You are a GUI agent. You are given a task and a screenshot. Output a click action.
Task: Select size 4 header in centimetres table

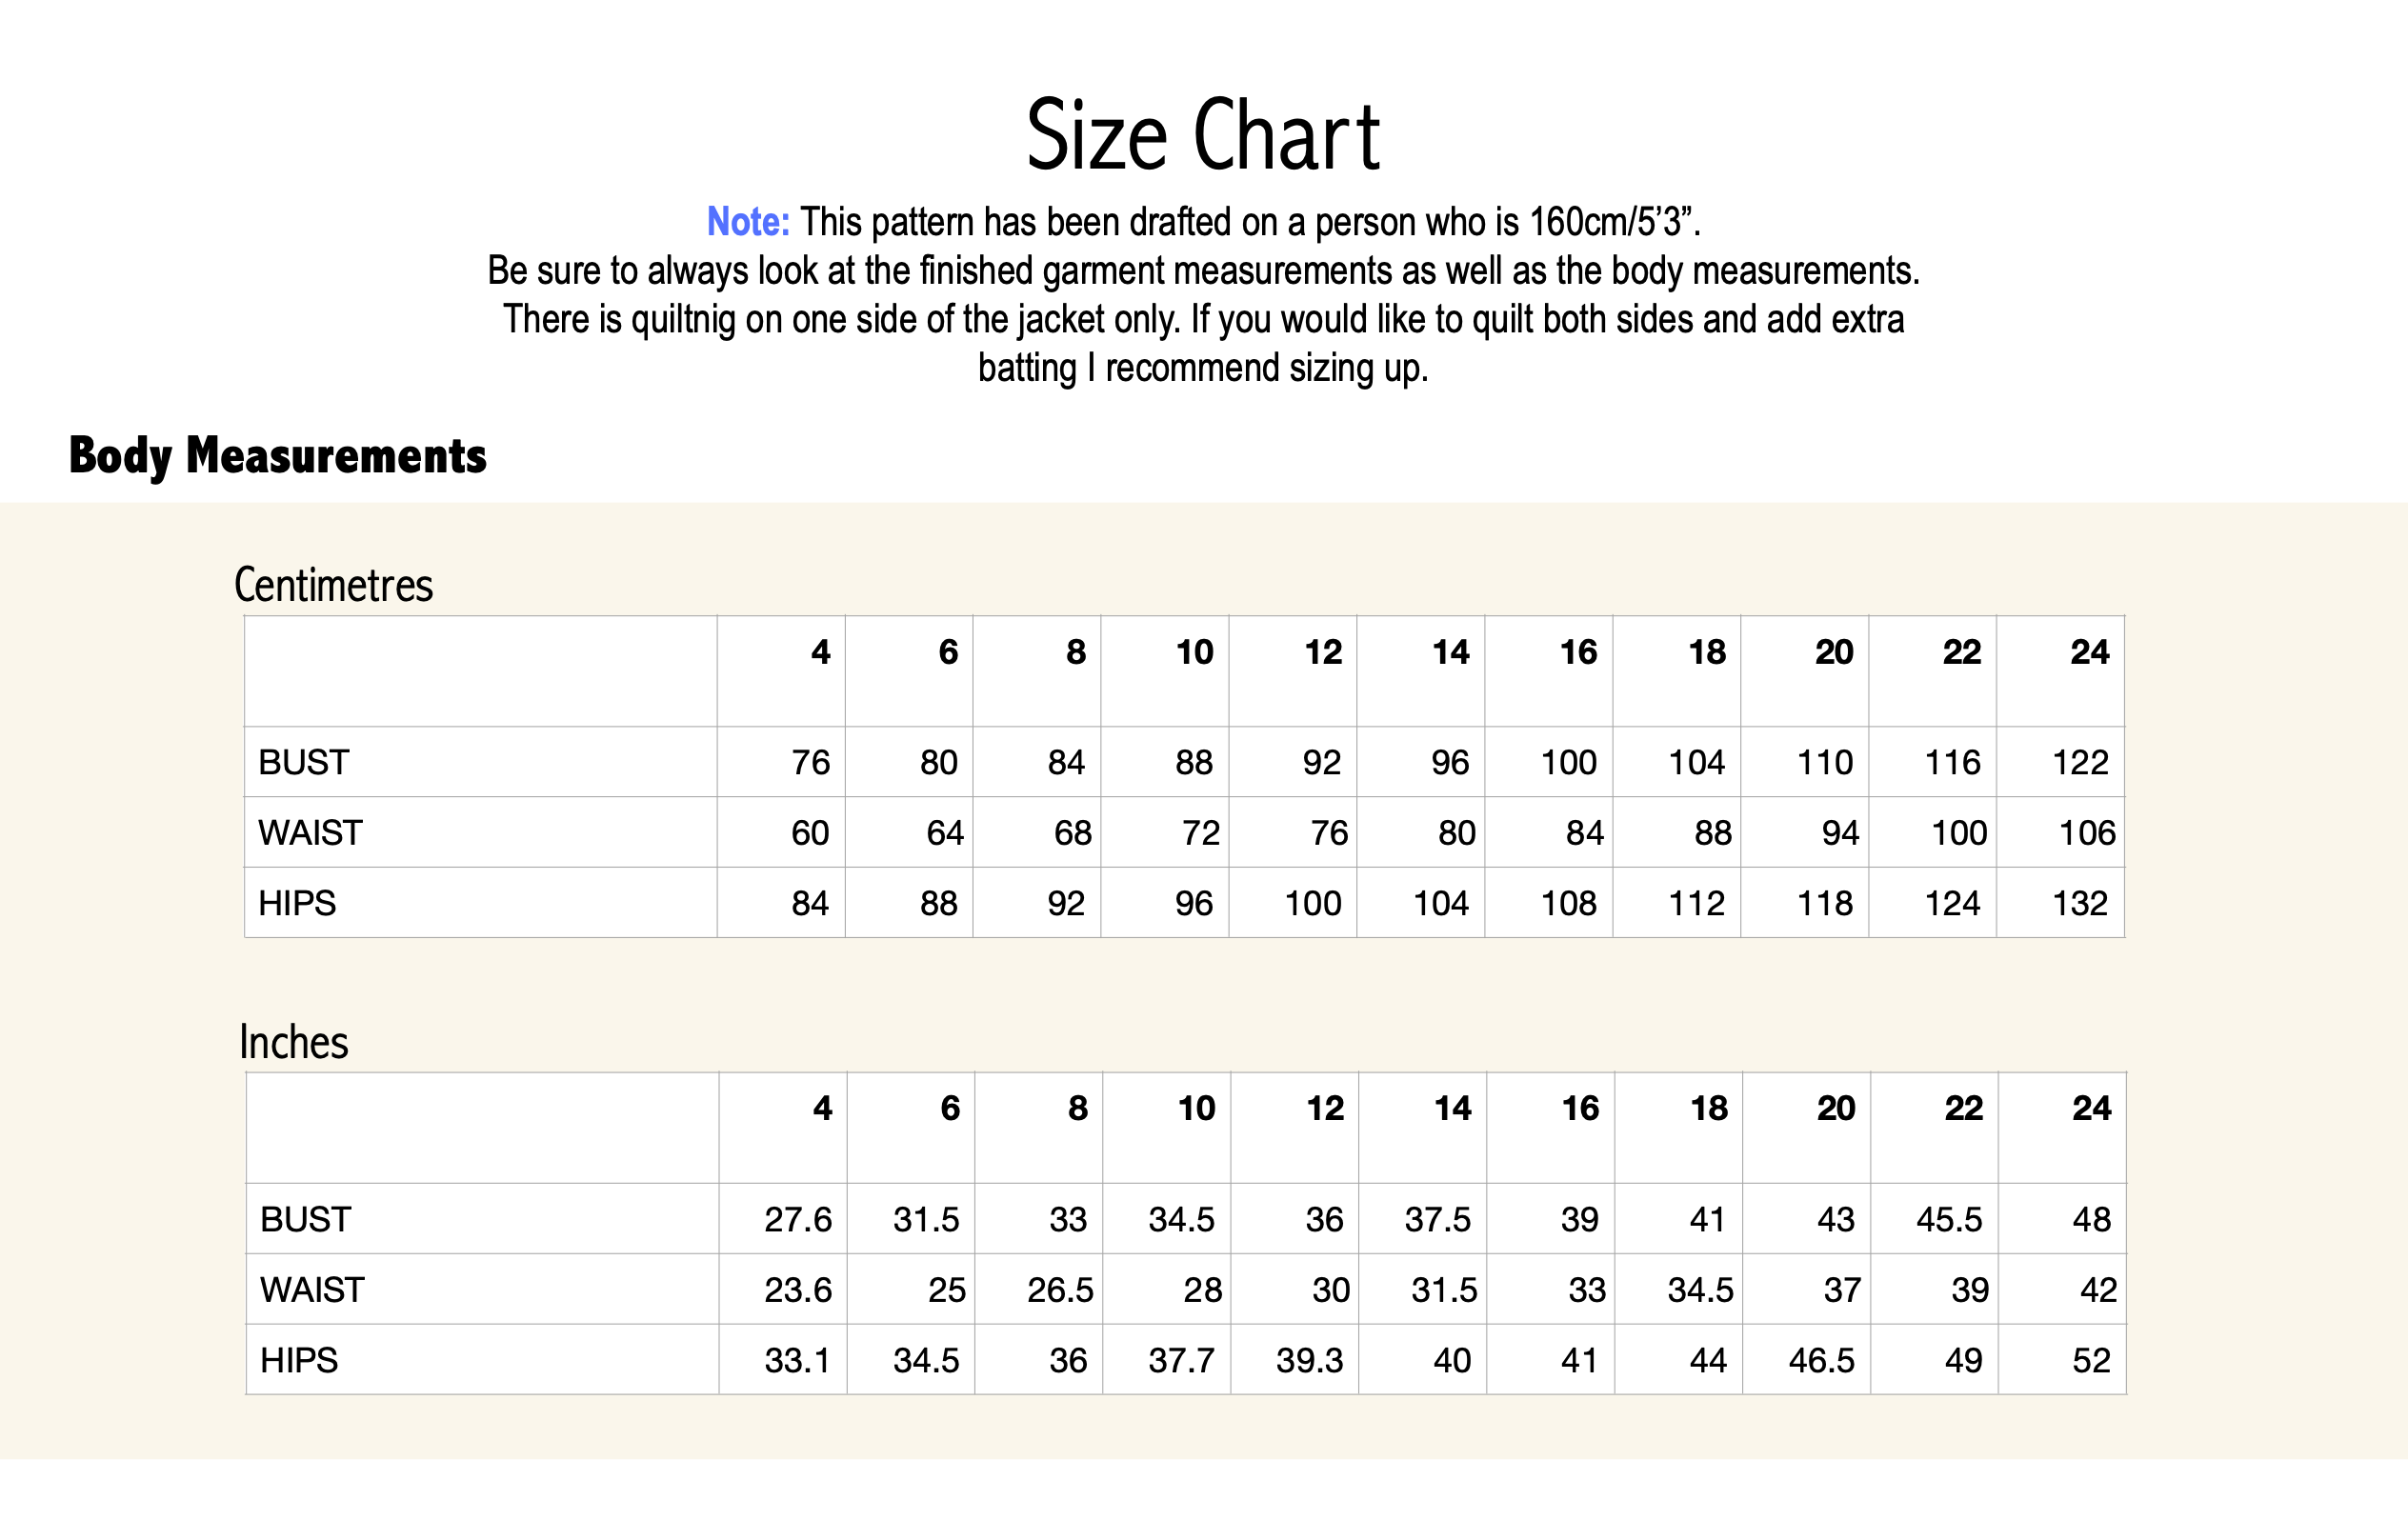[820, 652]
